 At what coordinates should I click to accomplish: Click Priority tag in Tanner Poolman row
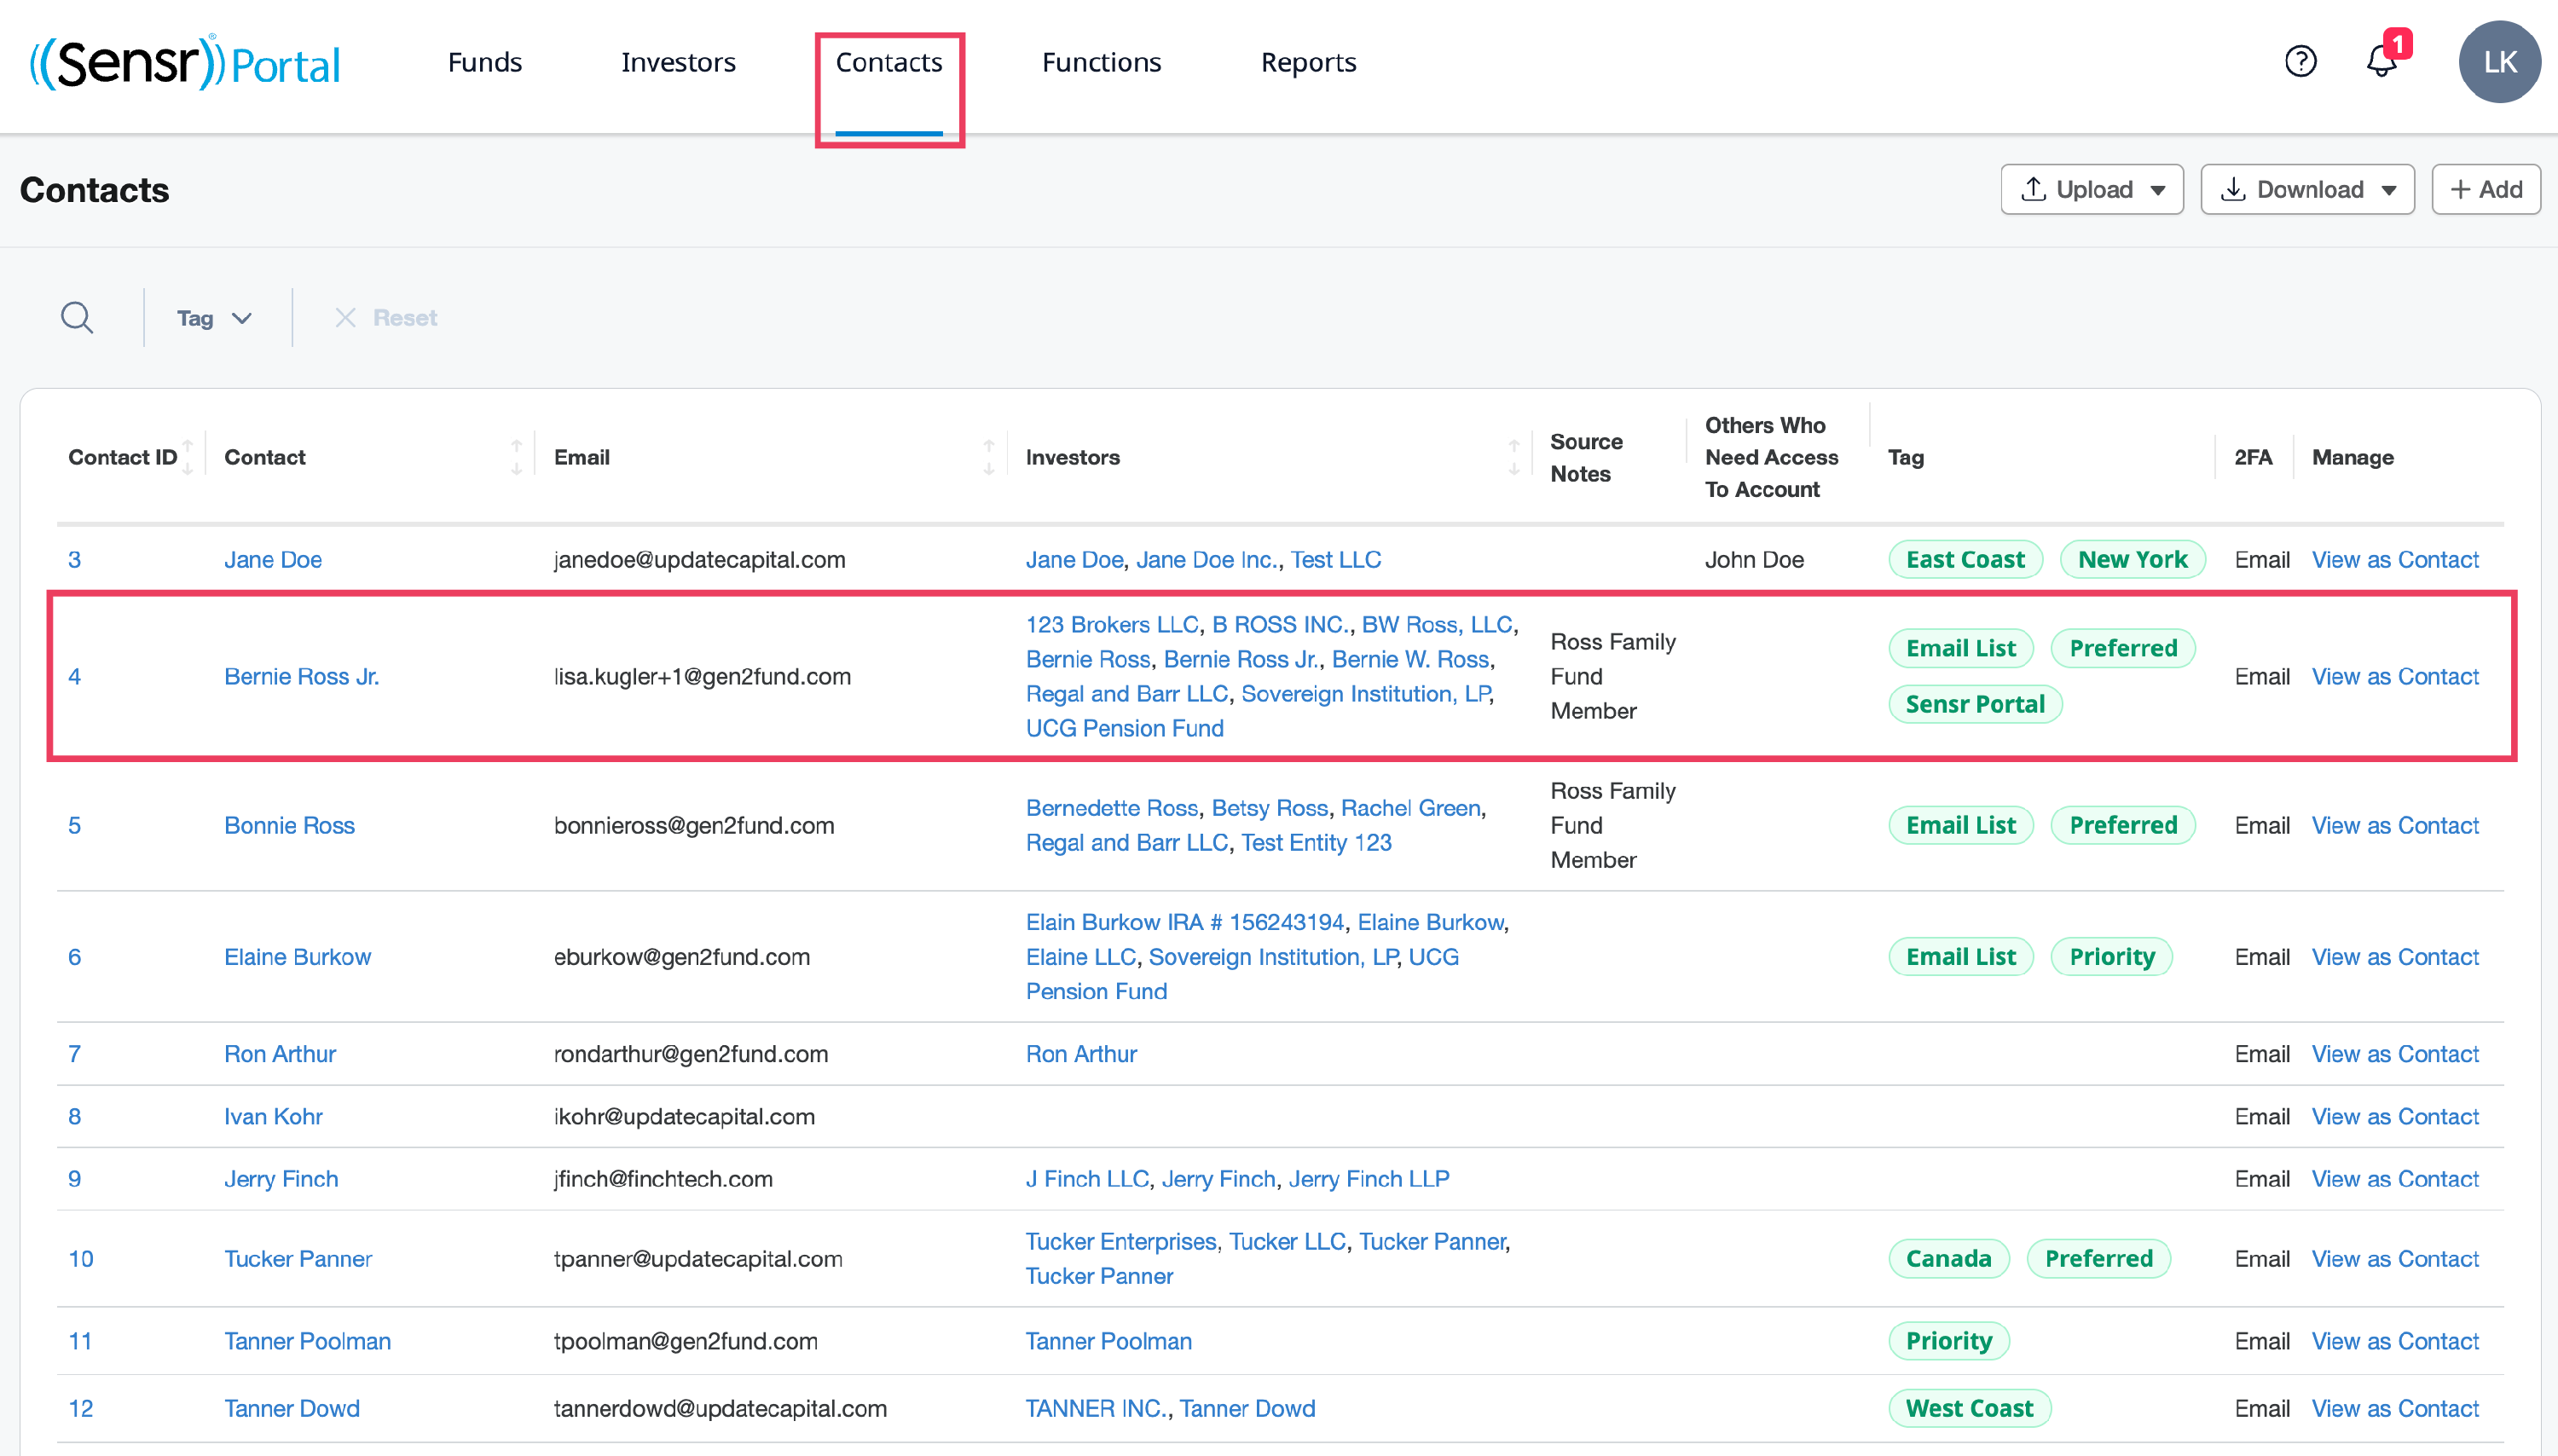[x=1948, y=1341]
